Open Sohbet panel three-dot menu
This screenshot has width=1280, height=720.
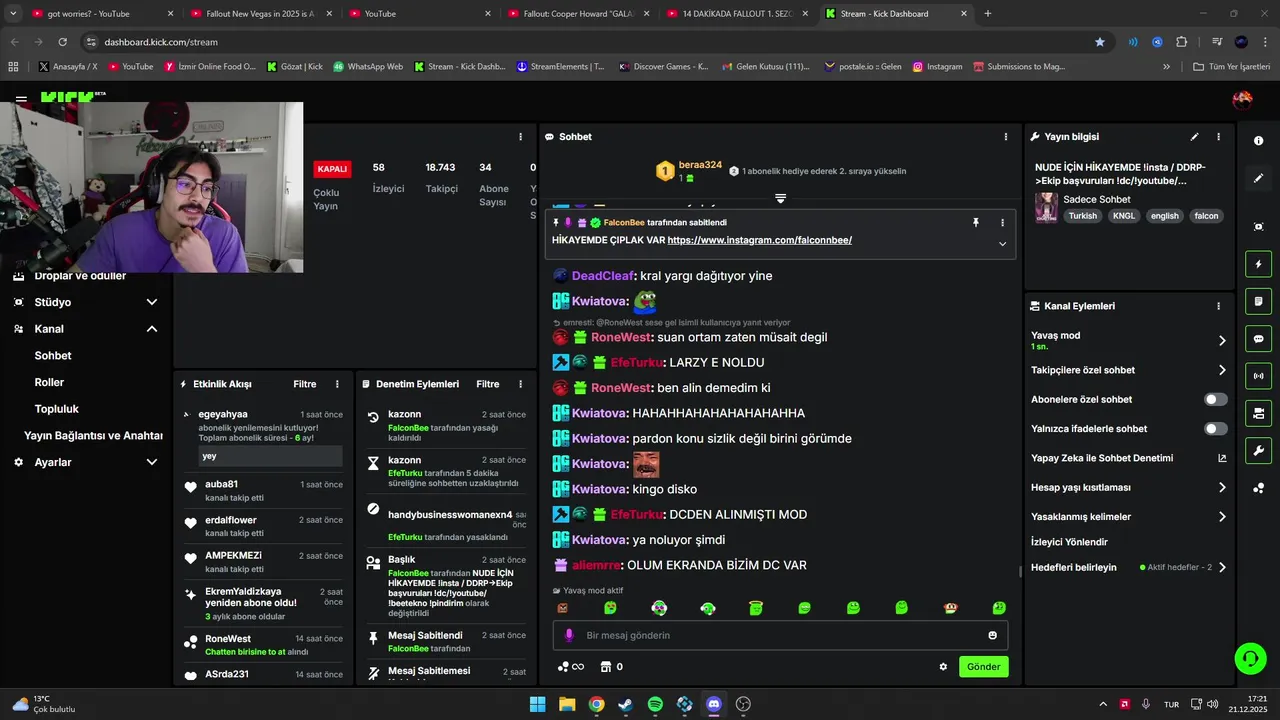1005,137
